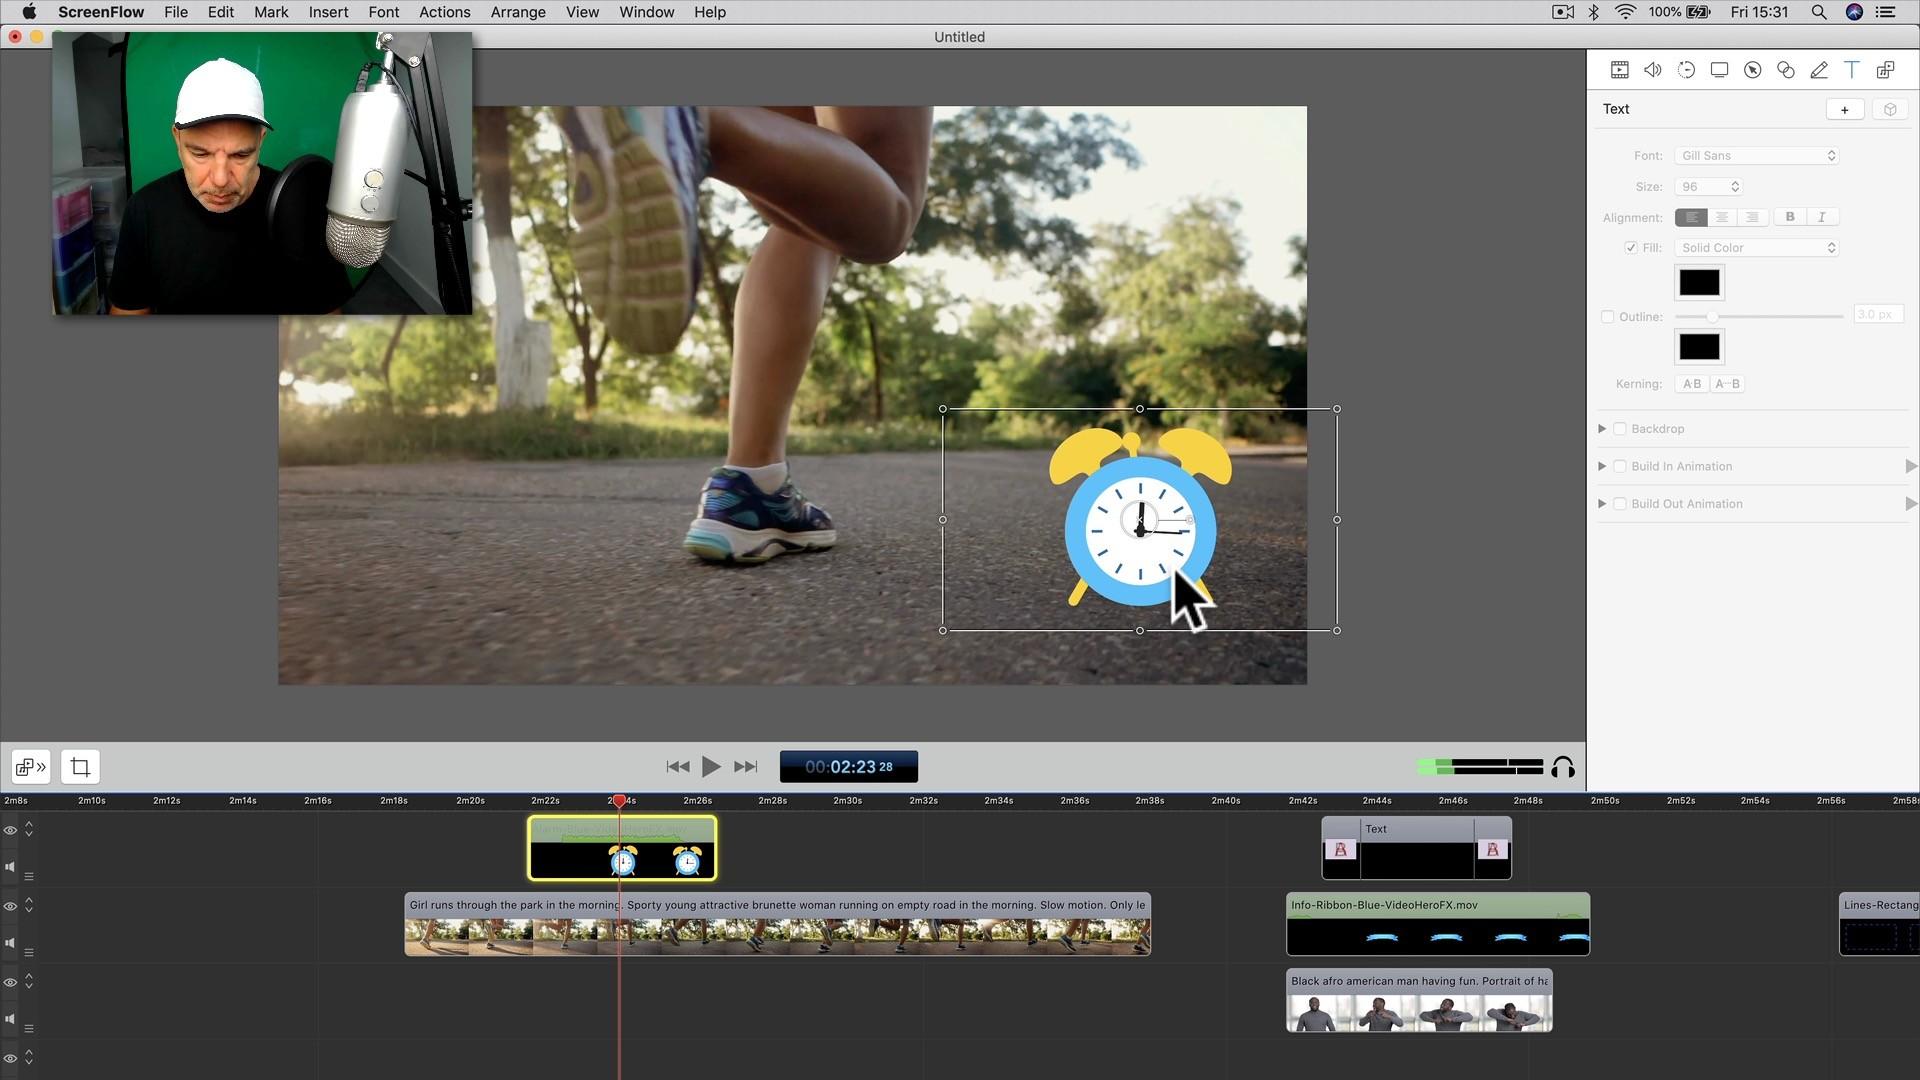Uncheck the Fill checkbox
This screenshot has width=1920, height=1080.
pos(1631,248)
